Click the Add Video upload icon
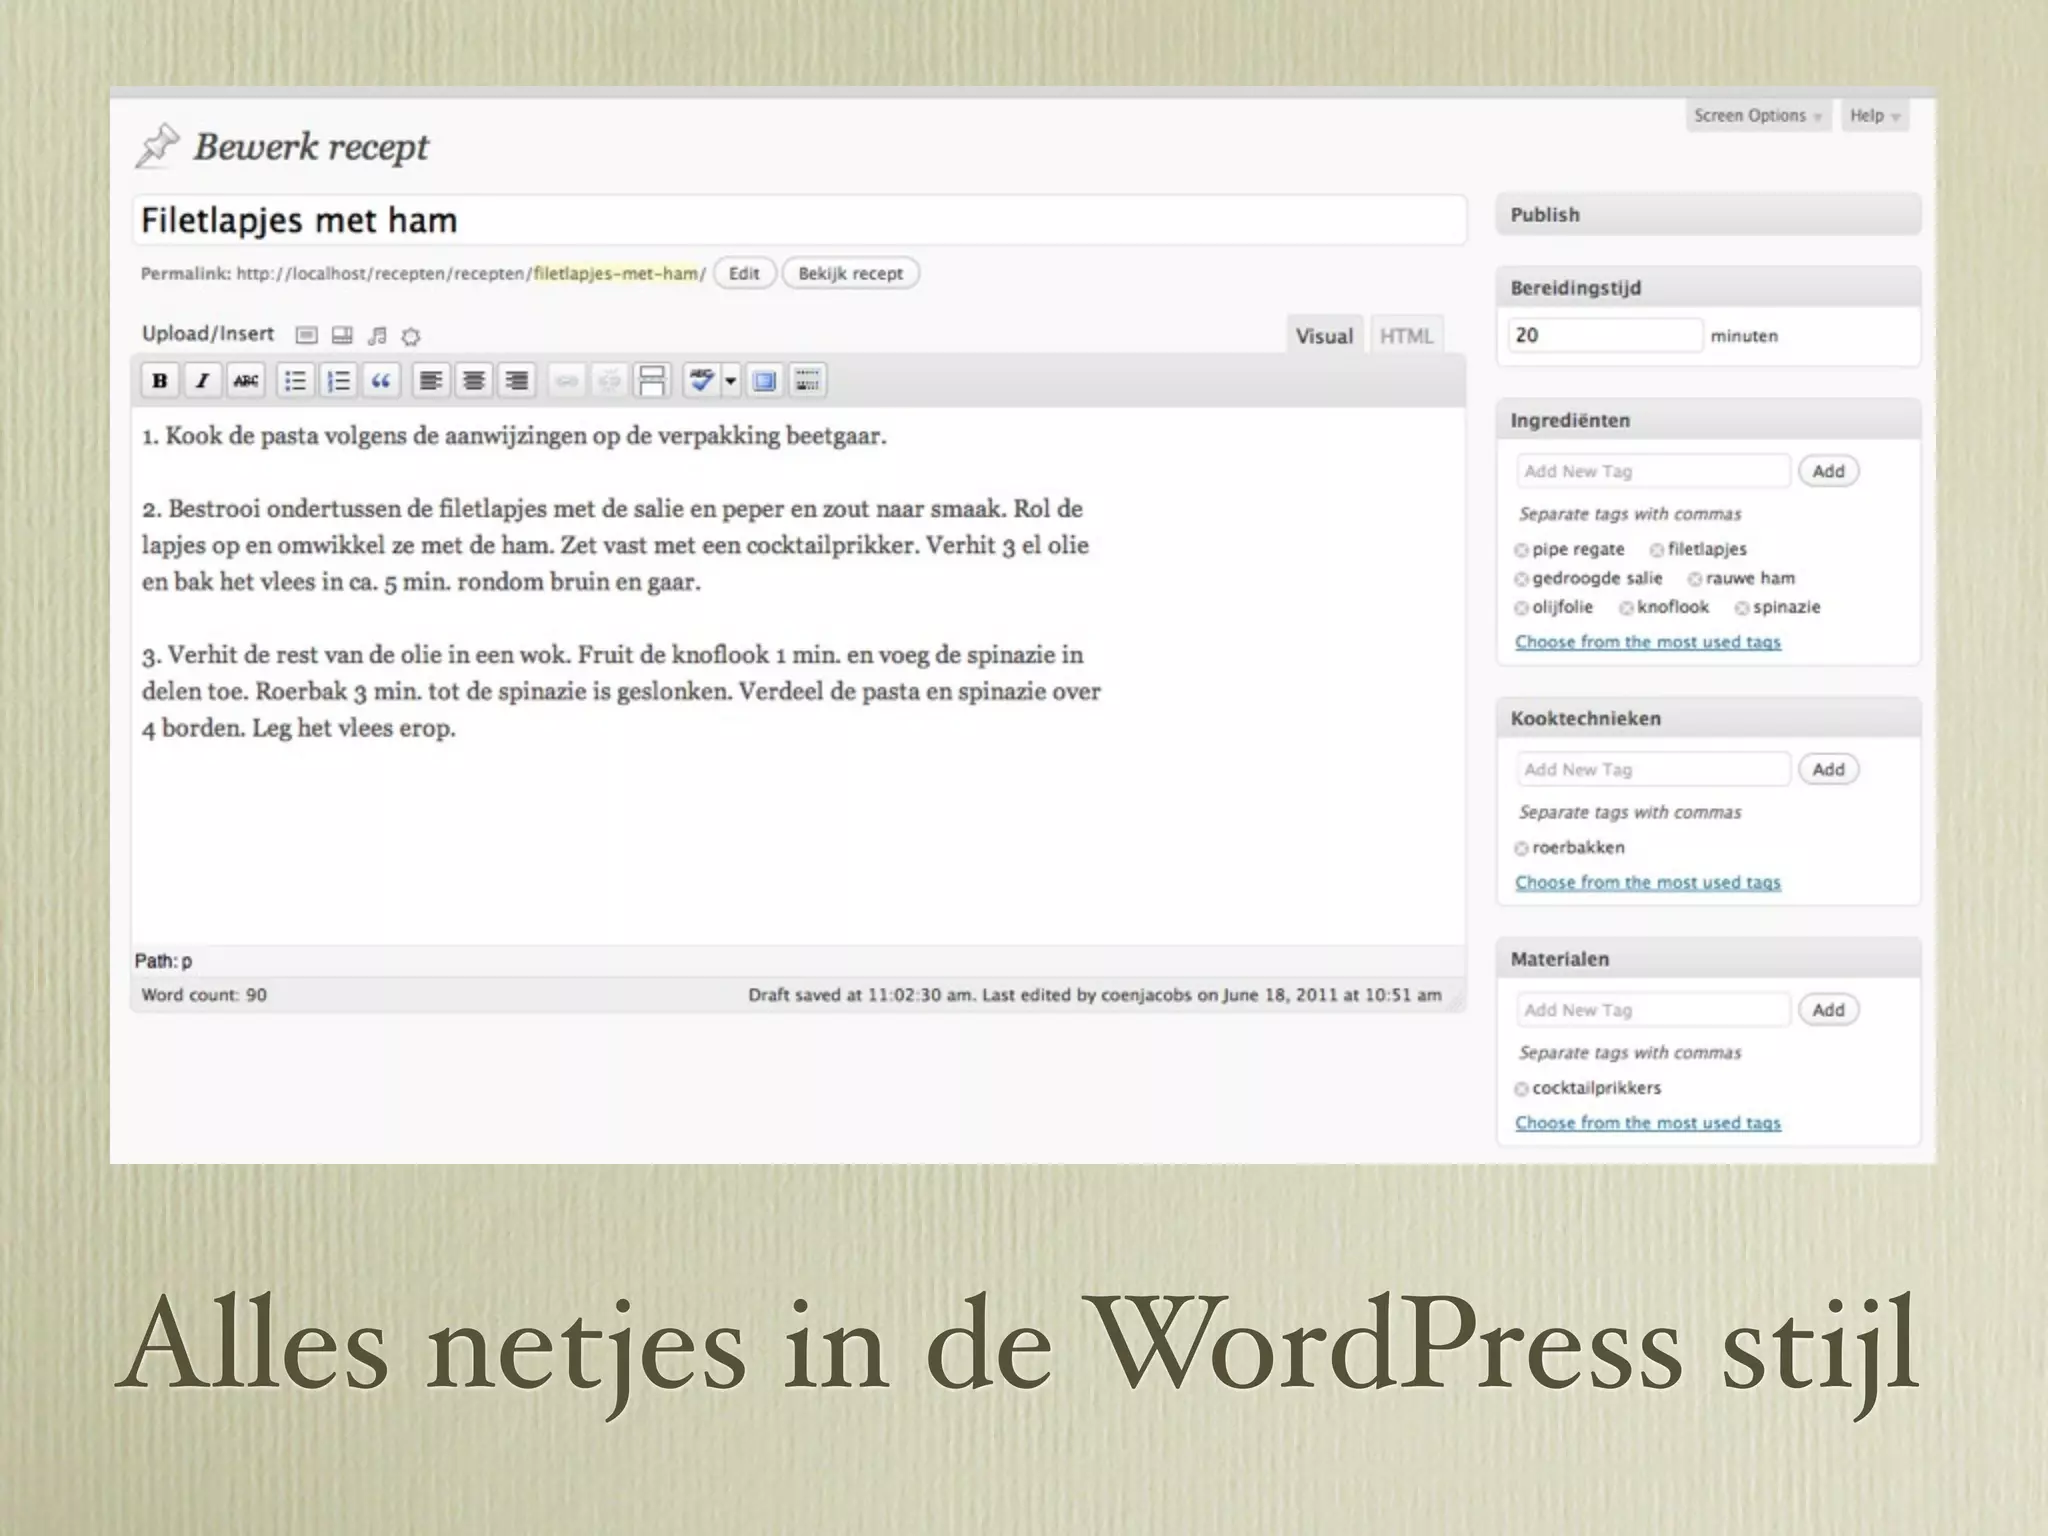Viewport: 2048px width, 1536px height. tap(342, 335)
